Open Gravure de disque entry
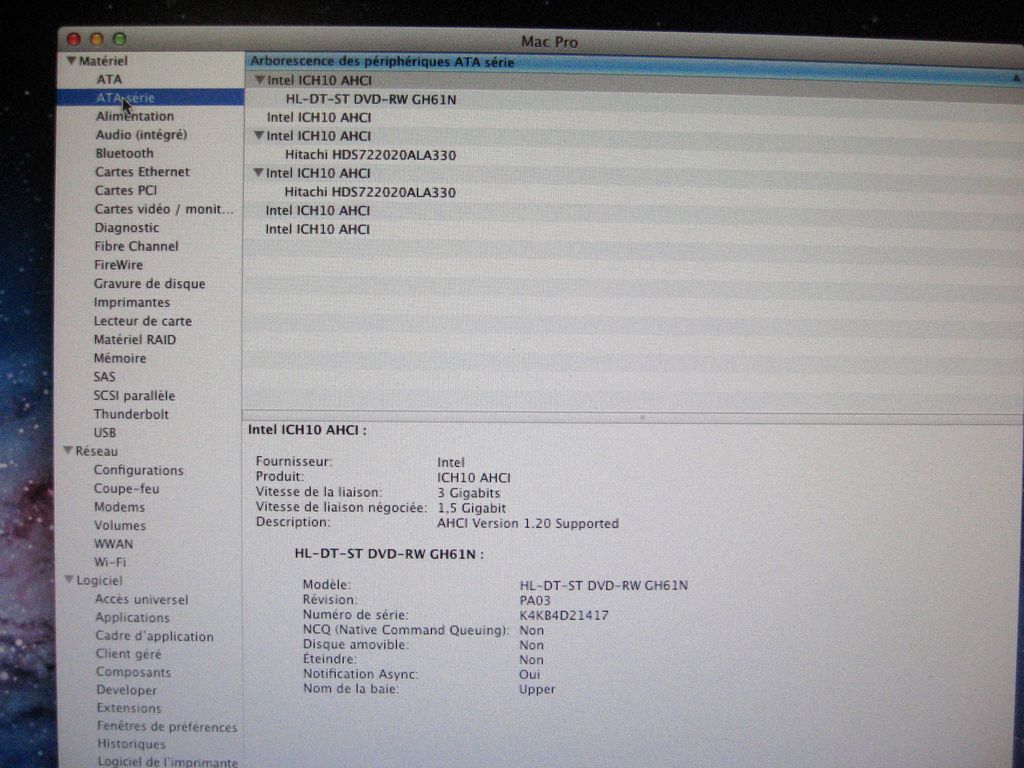This screenshot has height=768, width=1024. [149, 283]
